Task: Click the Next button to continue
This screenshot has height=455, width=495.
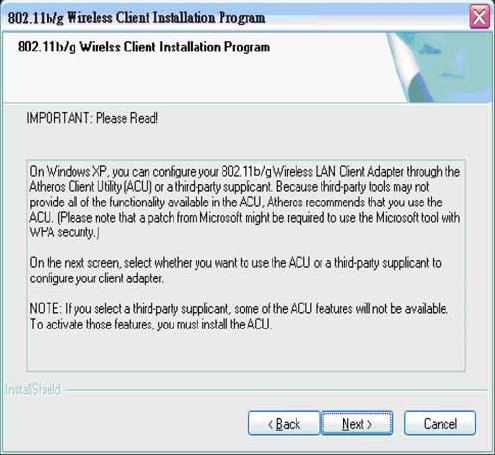Action: click(x=357, y=423)
